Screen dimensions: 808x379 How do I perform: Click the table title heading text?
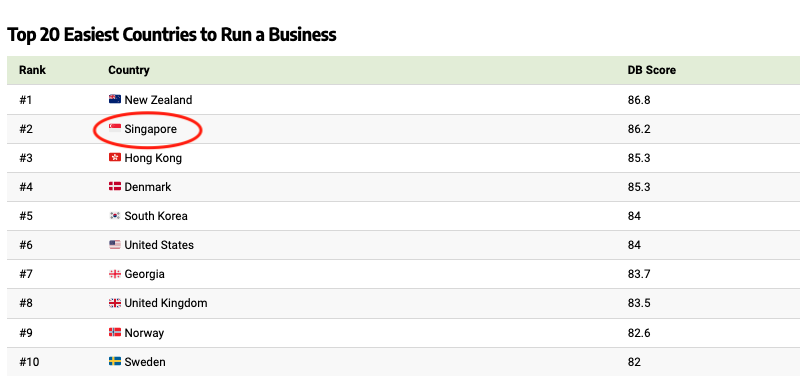(172, 35)
